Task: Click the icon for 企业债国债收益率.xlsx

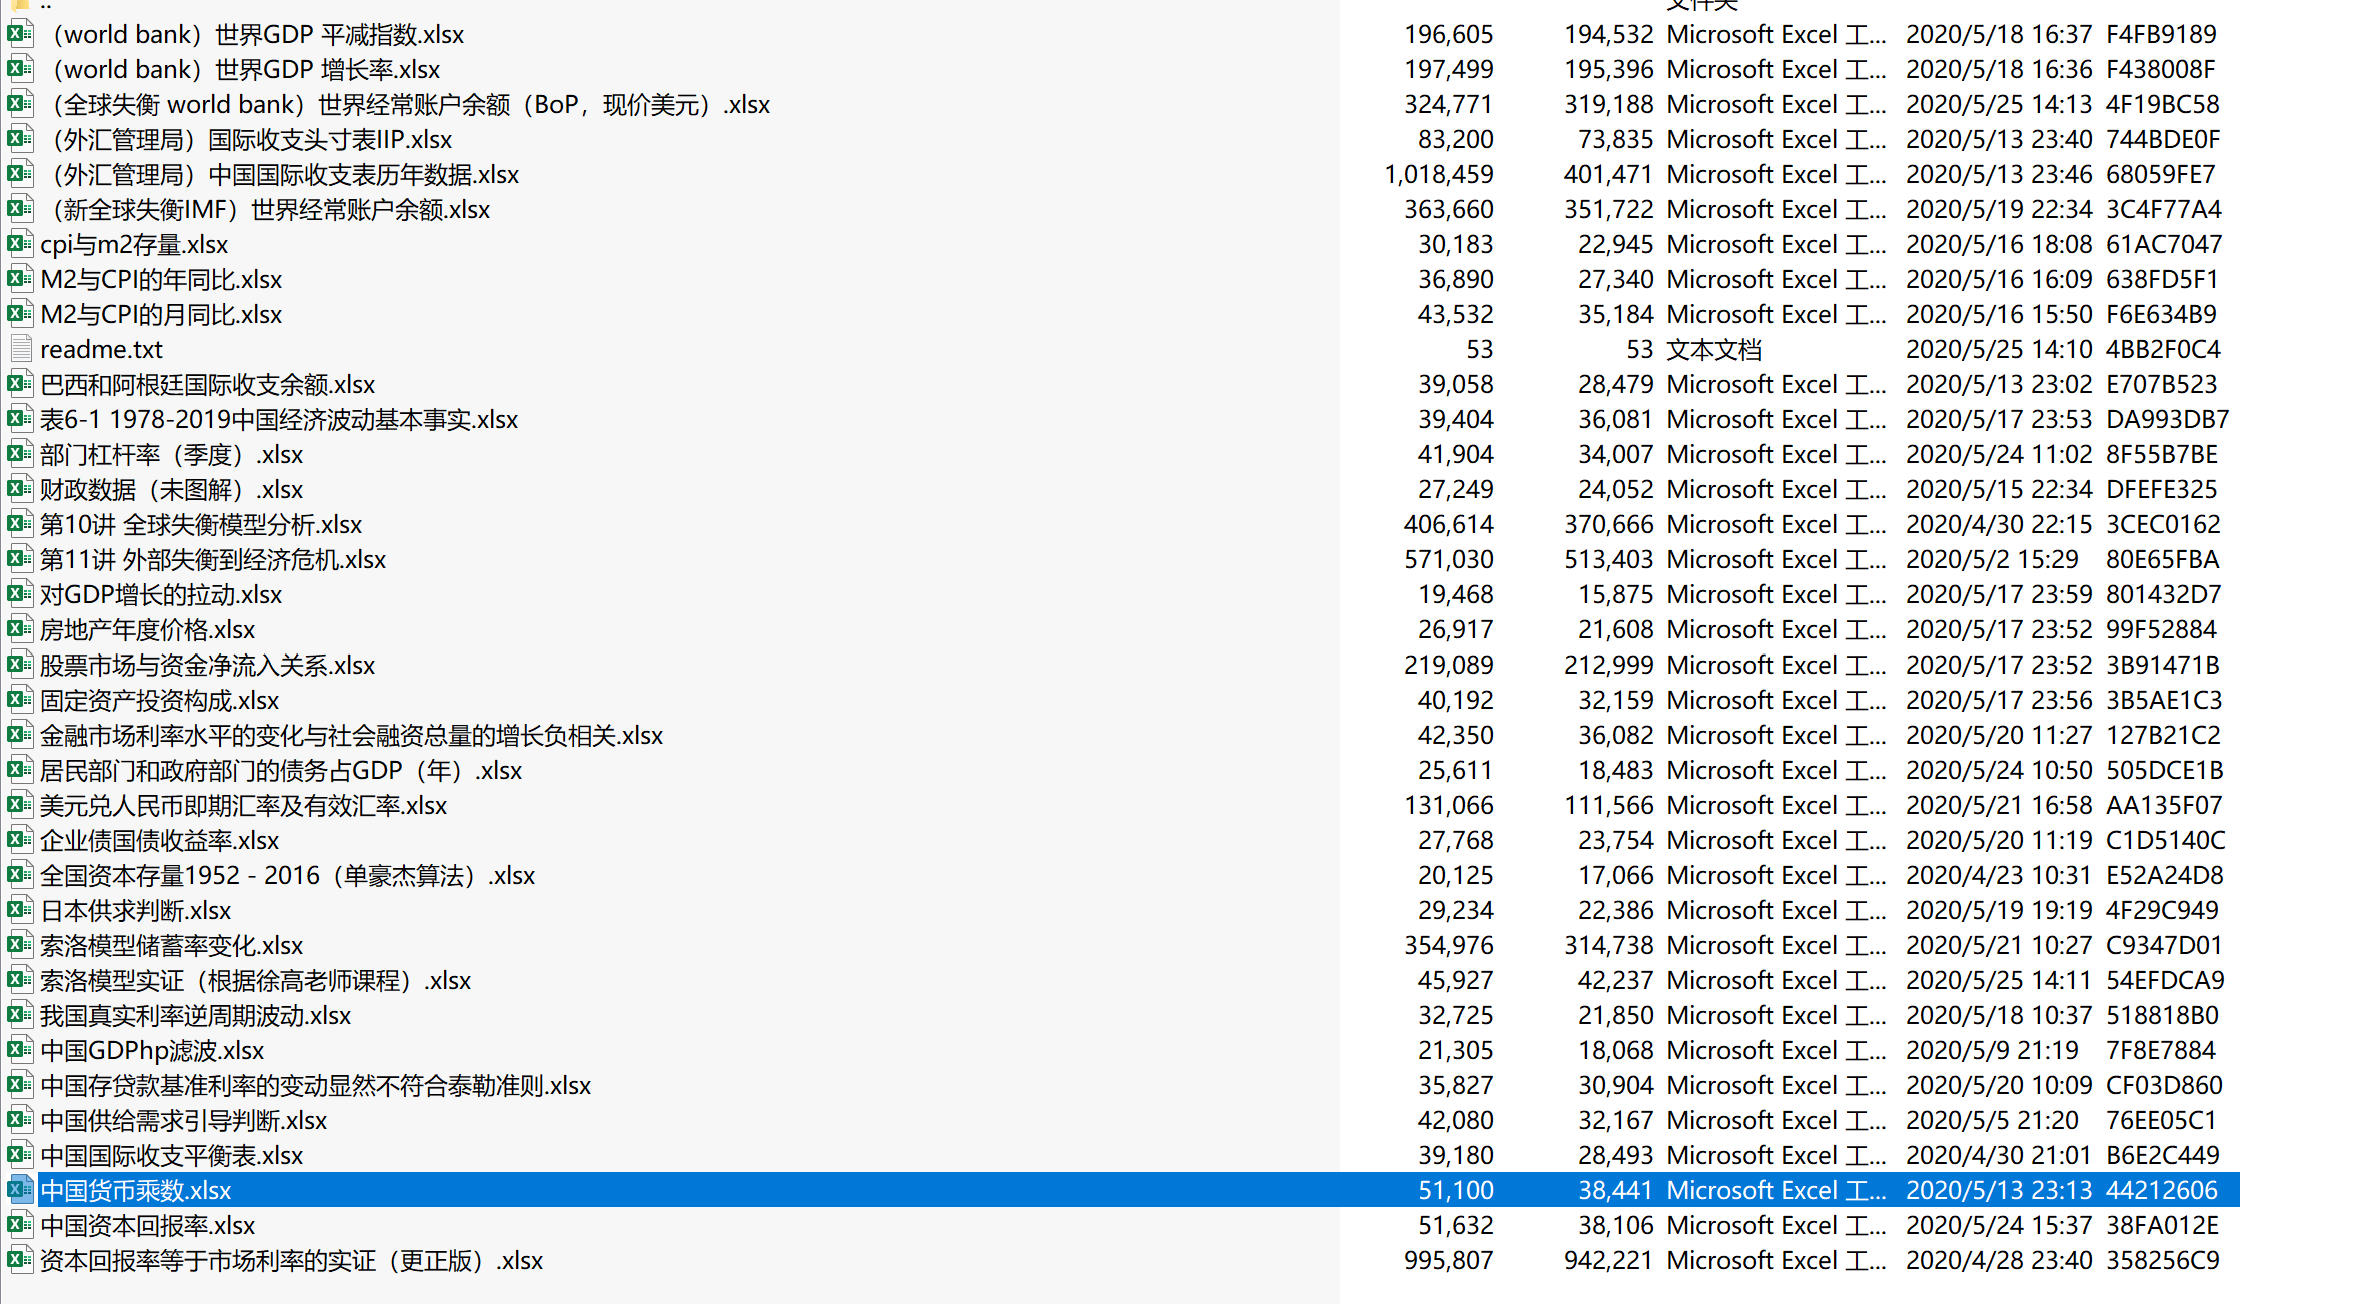Action: tap(20, 840)
